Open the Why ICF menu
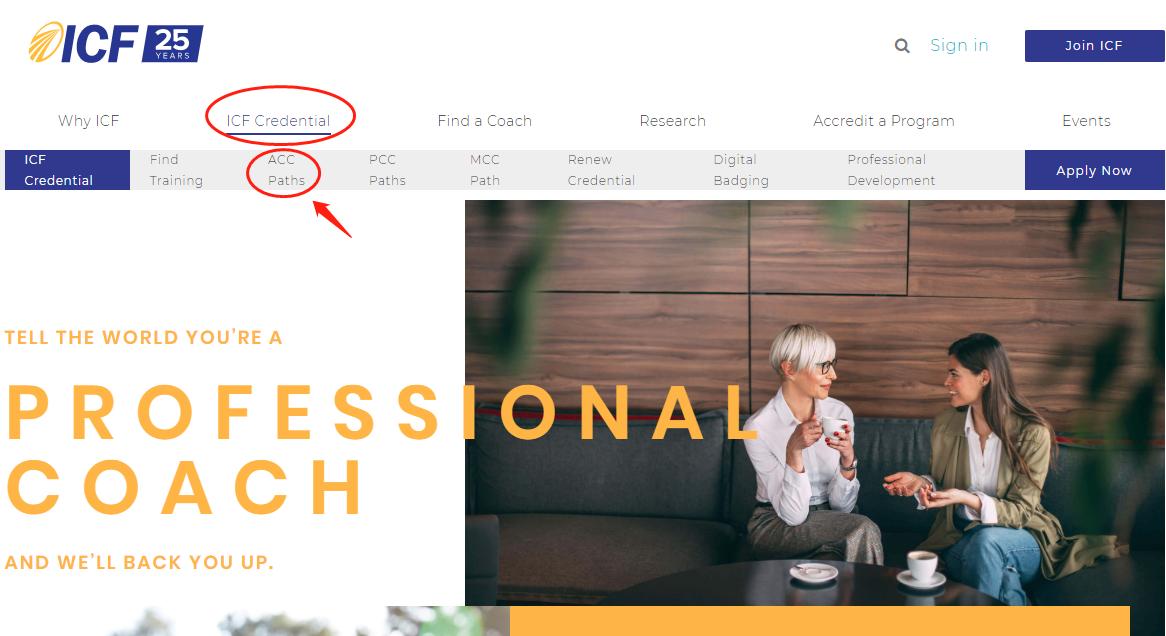The width and height of the screenshot is (1166, 636). [x=88, y=121]
